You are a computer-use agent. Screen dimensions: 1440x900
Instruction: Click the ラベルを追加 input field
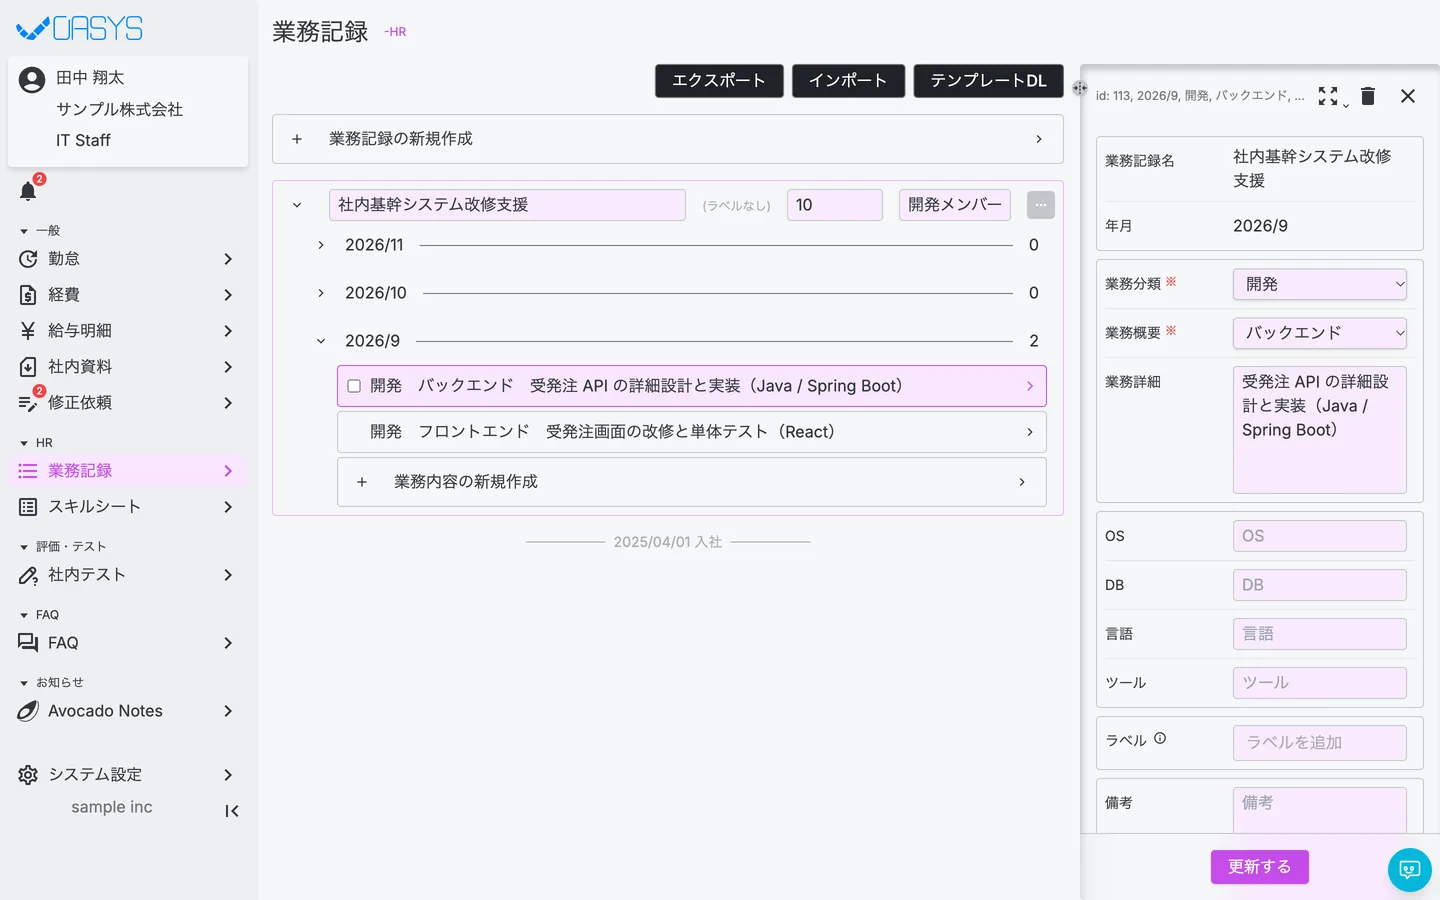tap(1320, 743)
